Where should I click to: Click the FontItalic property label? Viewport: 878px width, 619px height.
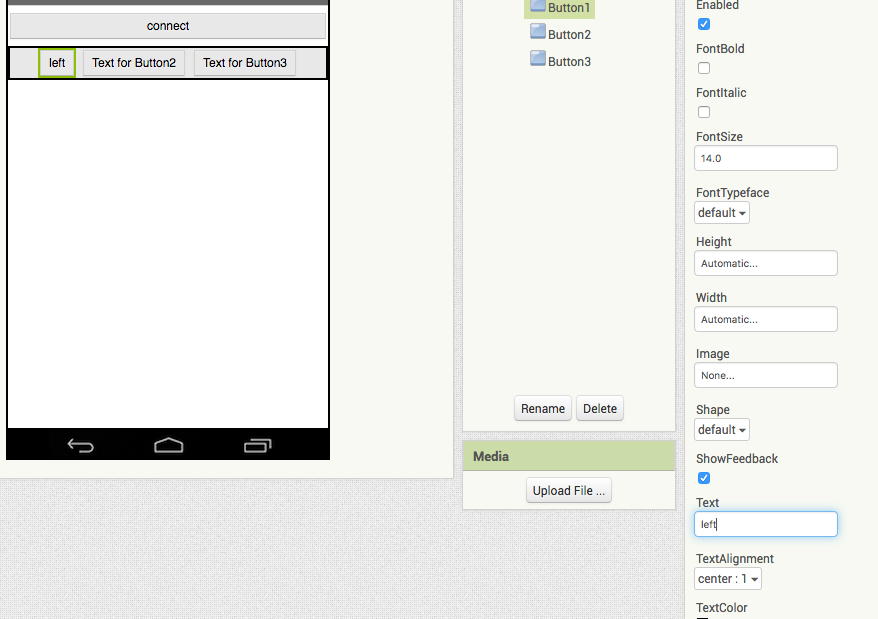[x=721, y=93]
